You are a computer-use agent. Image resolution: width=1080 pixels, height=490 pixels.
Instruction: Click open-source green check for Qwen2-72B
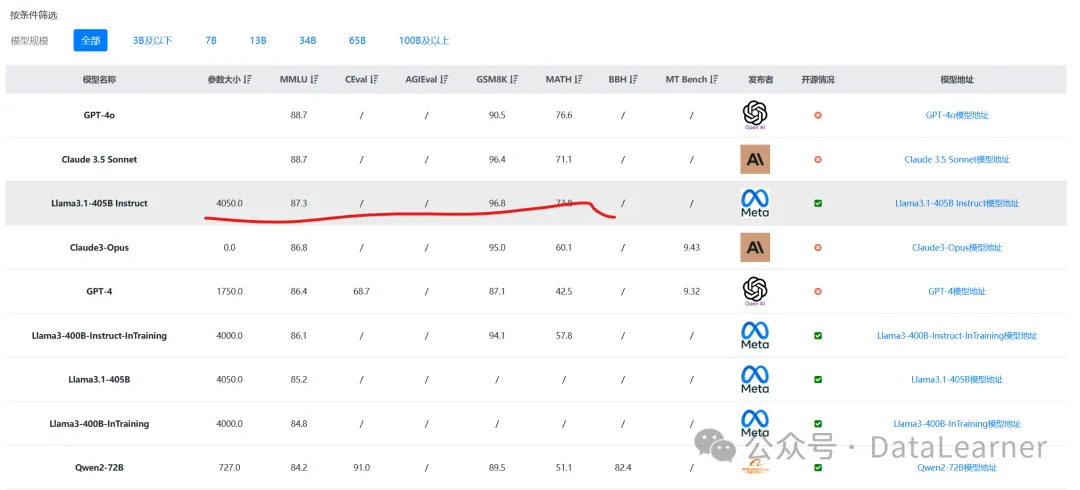tap(818, 467)
